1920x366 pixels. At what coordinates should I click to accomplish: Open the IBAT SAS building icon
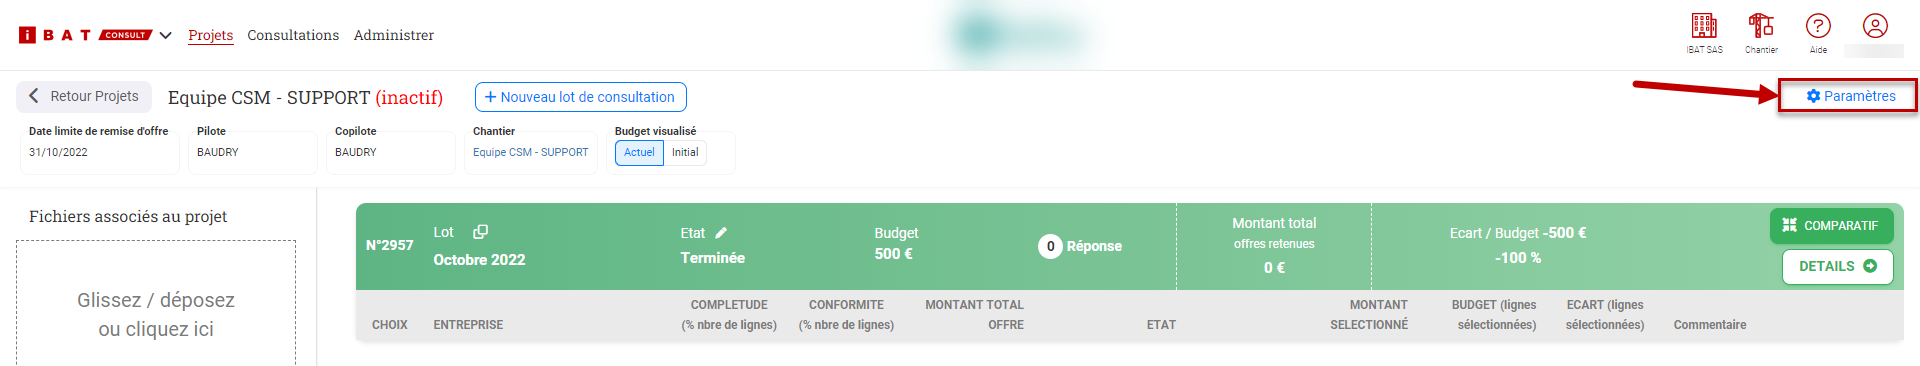click(x=1704, y=26)
